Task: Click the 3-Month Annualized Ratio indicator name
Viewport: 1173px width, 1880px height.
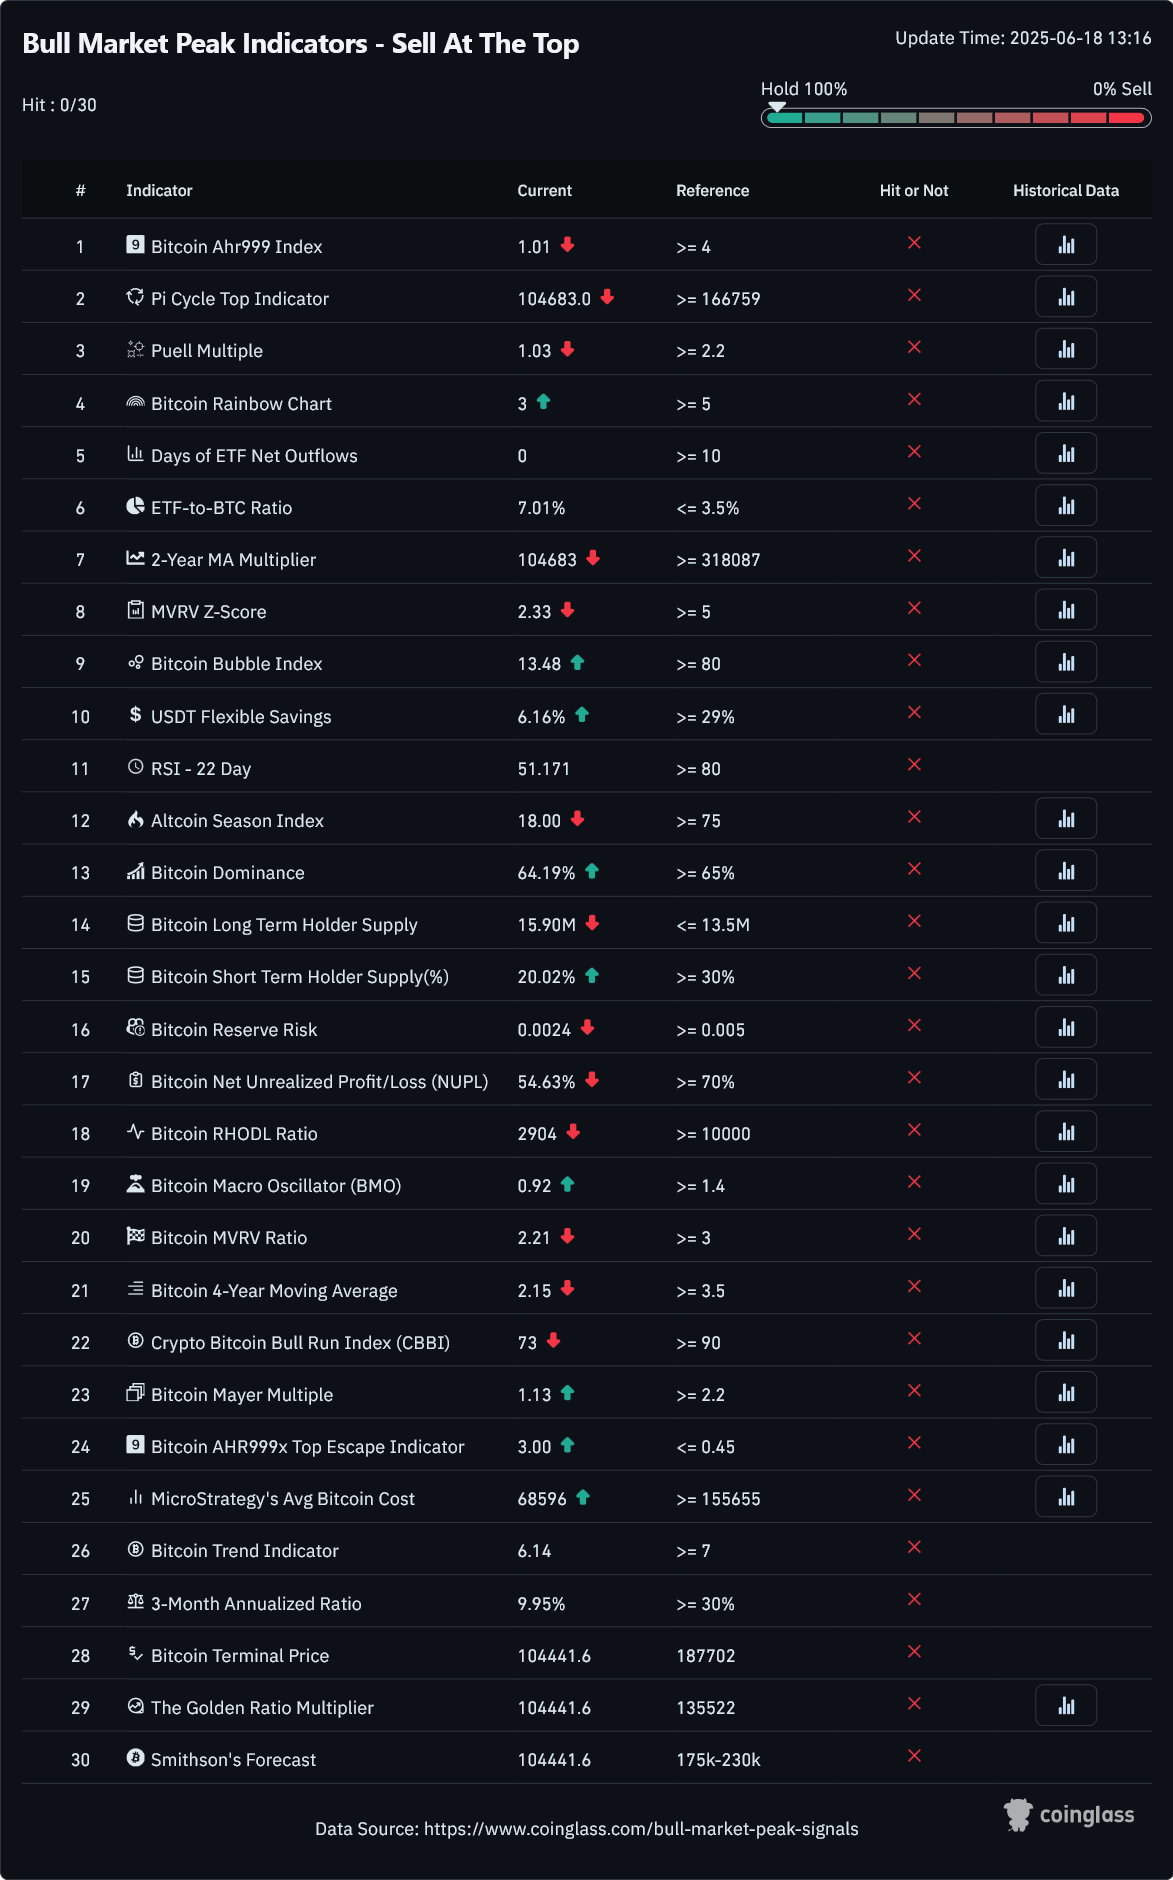Action: (256, 1604)
